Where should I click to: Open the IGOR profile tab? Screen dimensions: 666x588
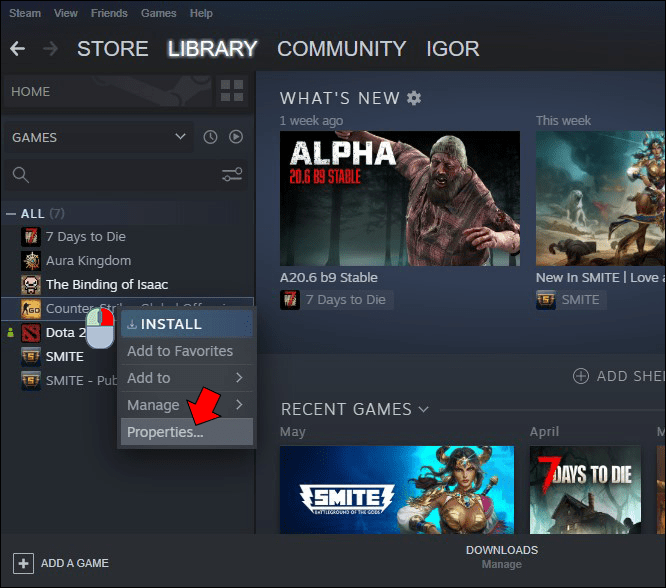coord(453,48)
